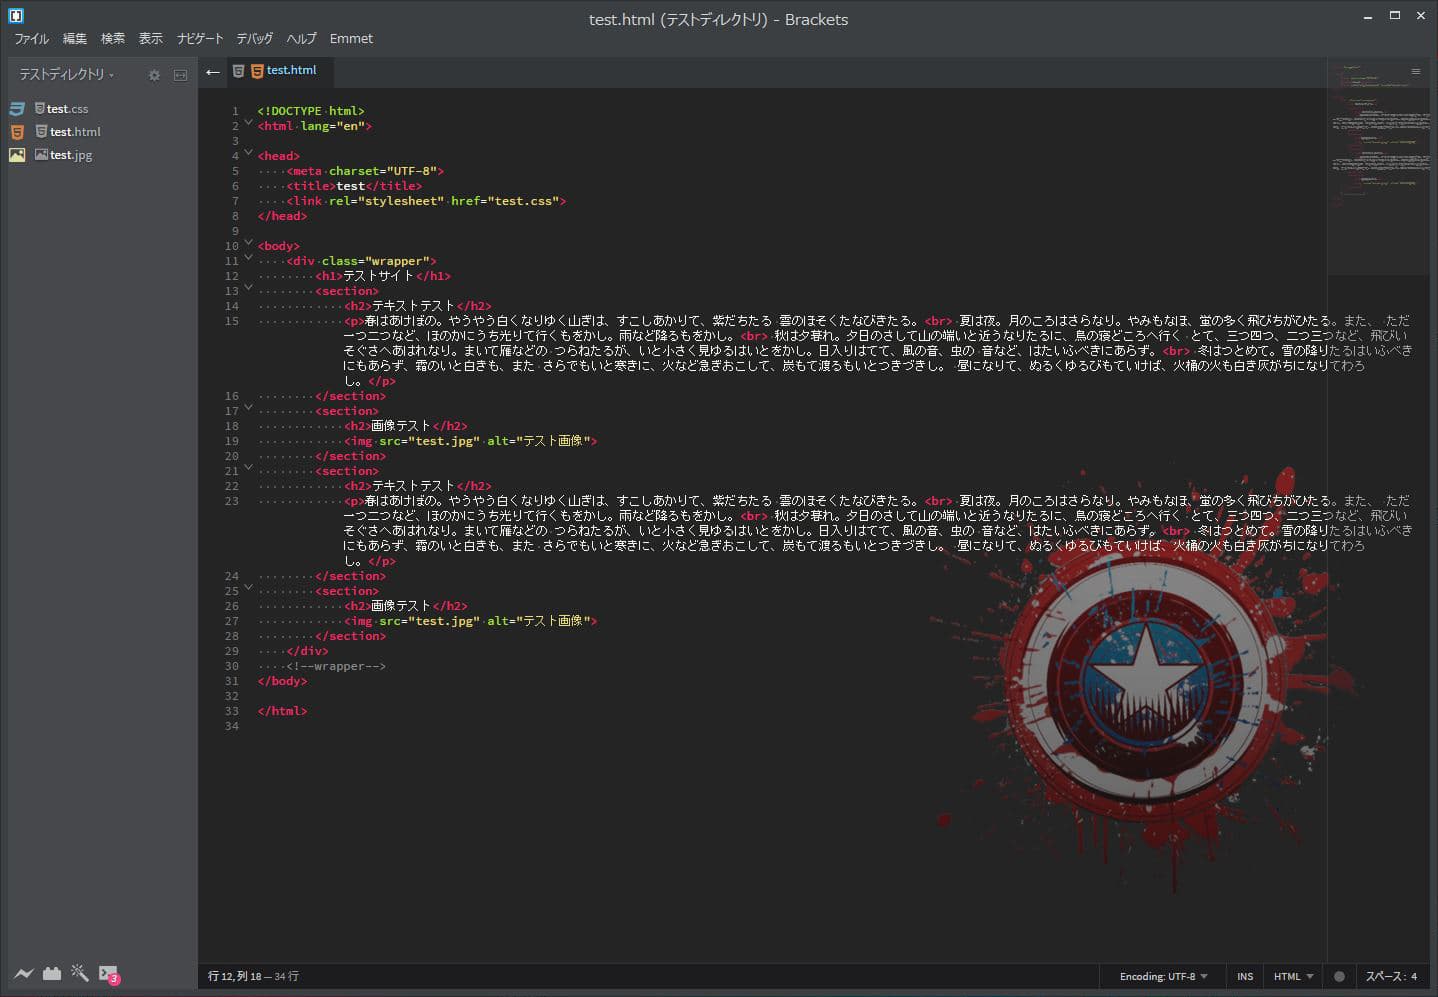This screenshot has width=1438, height=997.
Task: Click <h1>テストサイト</h1> on line 12
Action: point(383,276)
